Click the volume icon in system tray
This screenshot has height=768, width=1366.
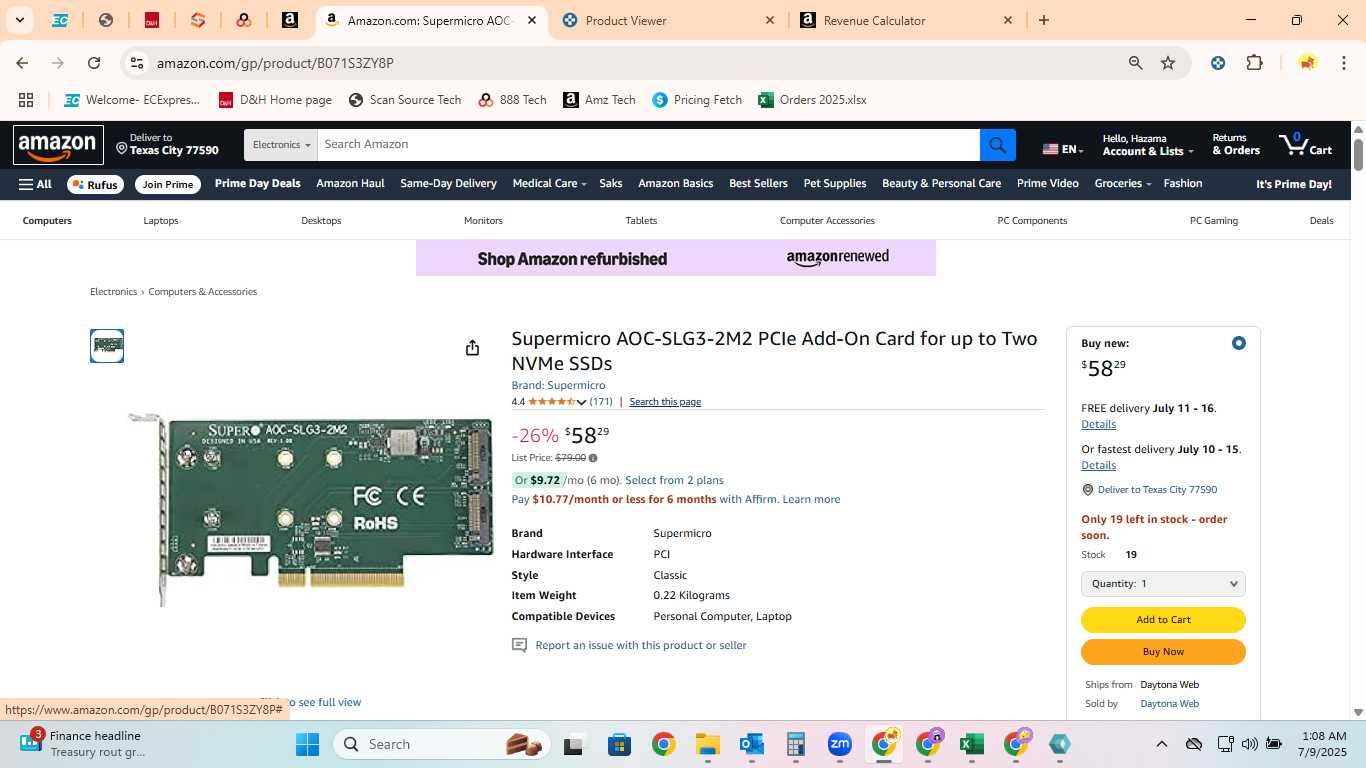click(1249, 744)
